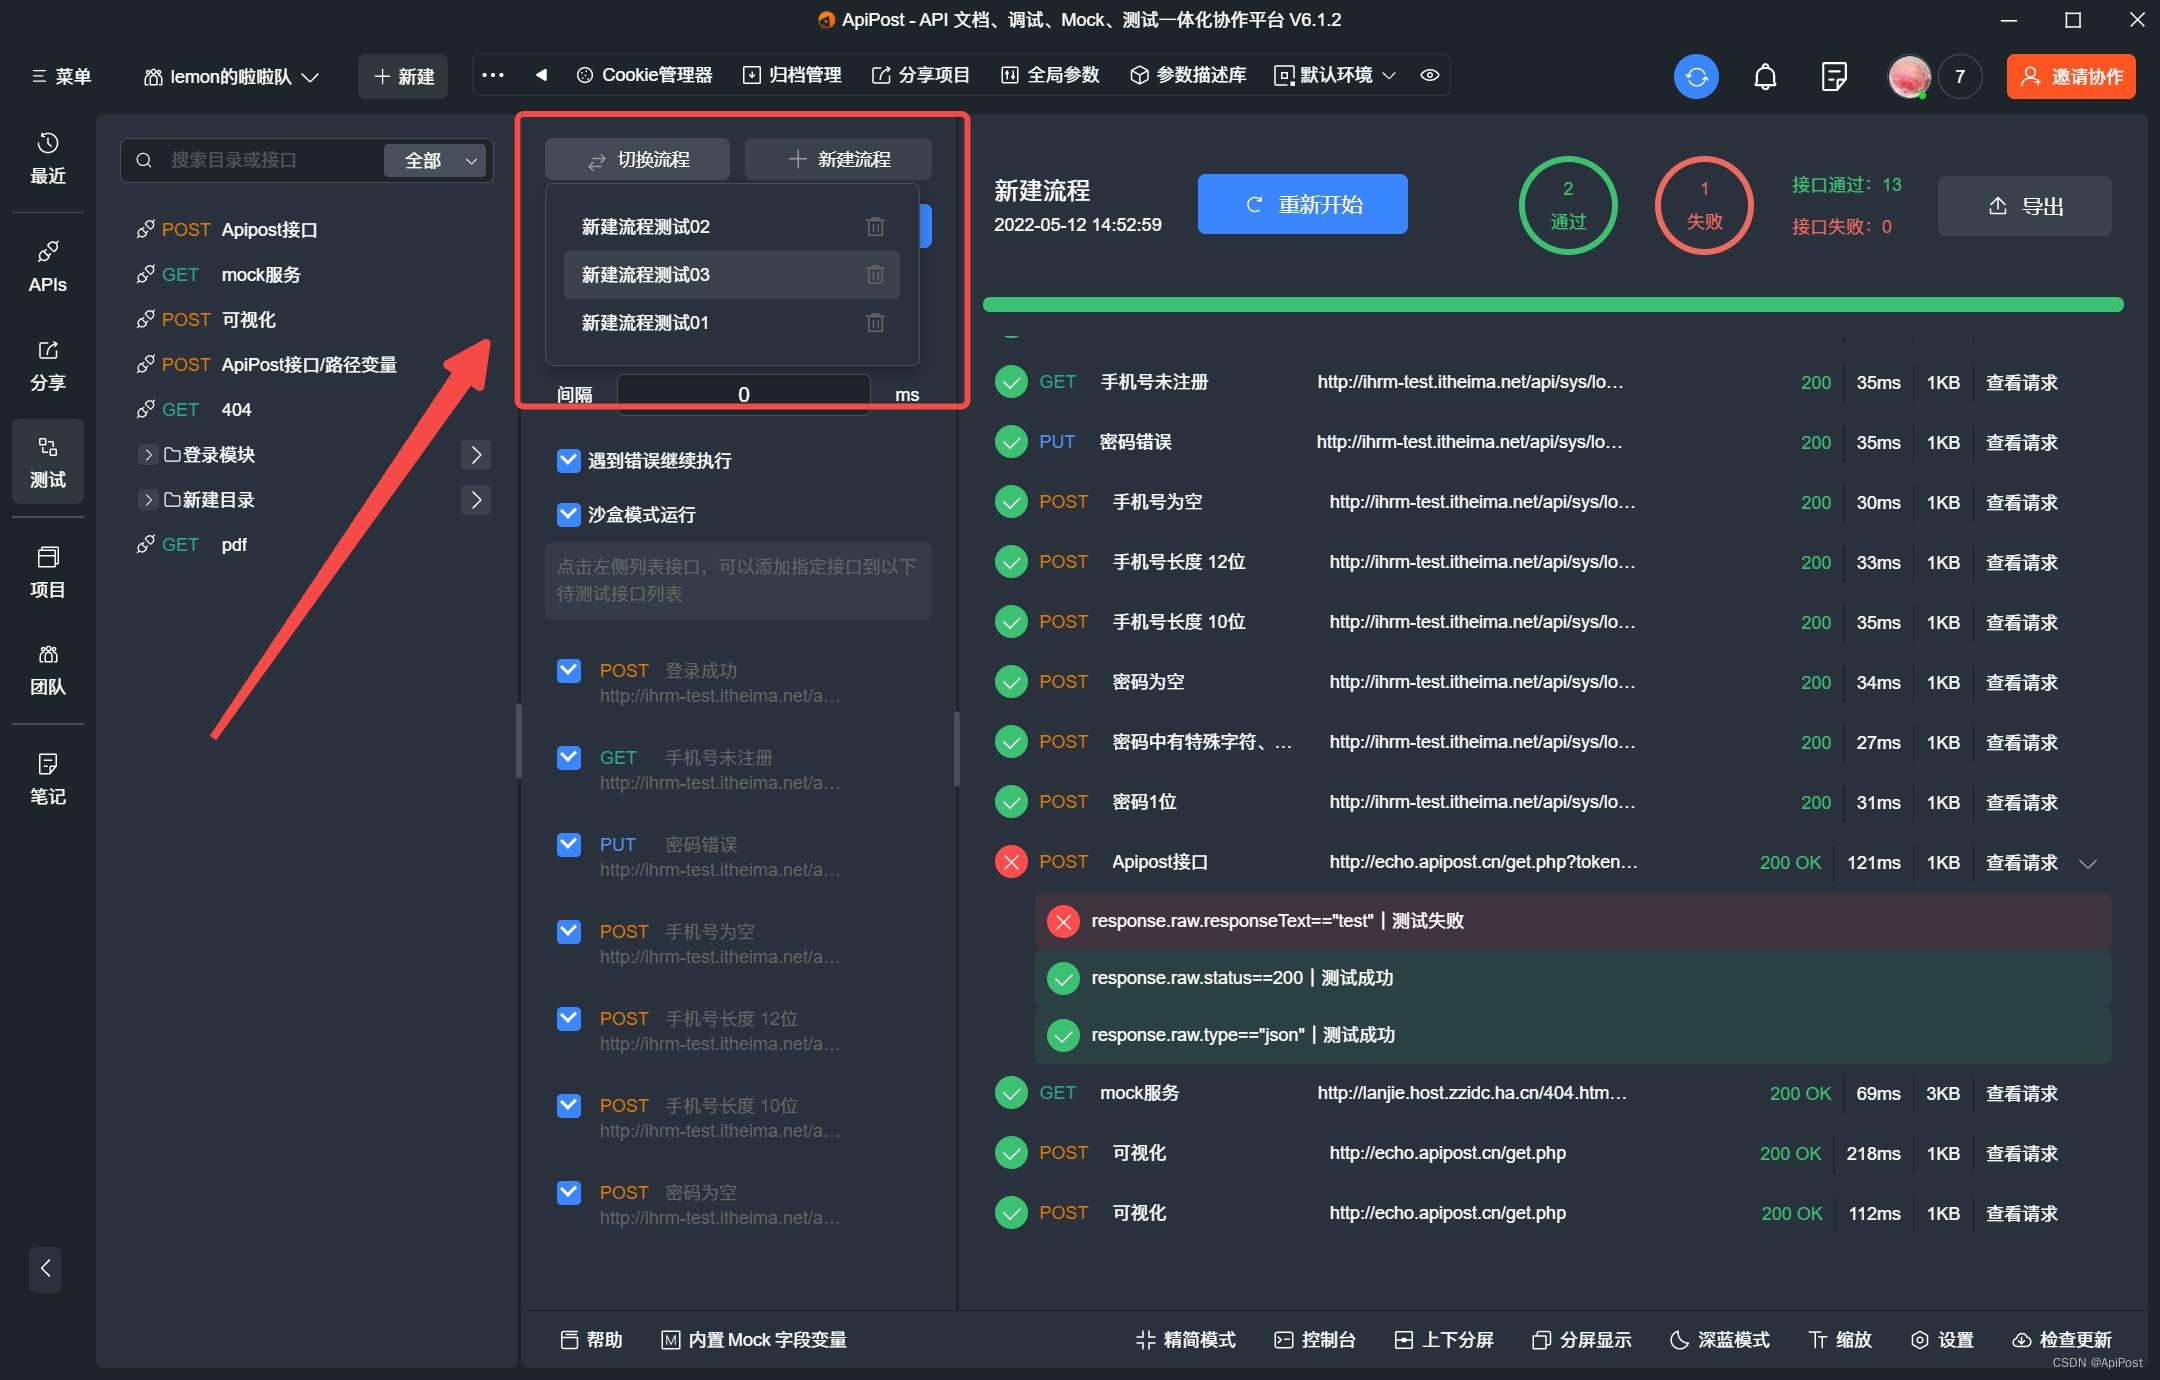Open the 默认环境 environment dropdown
The image size is (2160, 1380).
[1334, 74]
